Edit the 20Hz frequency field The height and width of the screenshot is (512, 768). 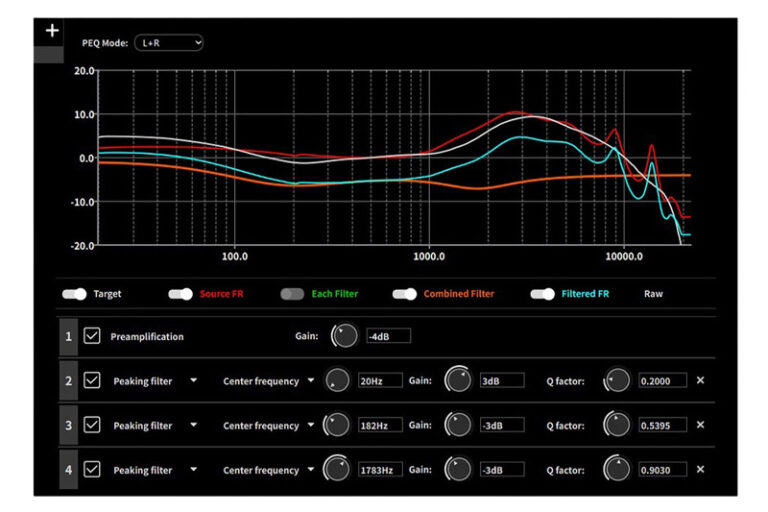tap(380, 381)
